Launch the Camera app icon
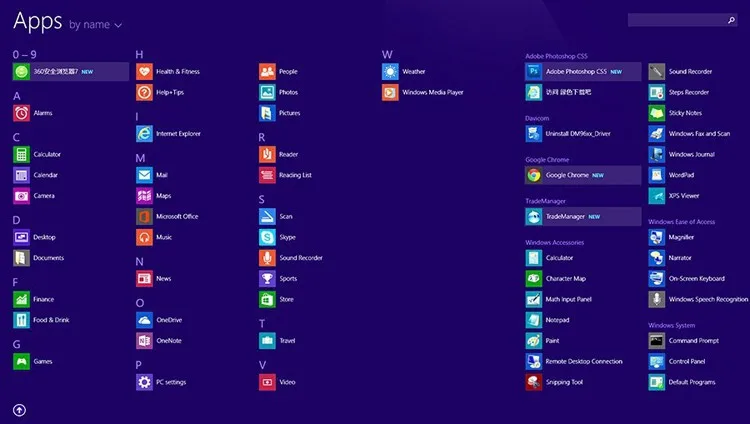Viewport: 750px width, 424px height. point(21,196)
